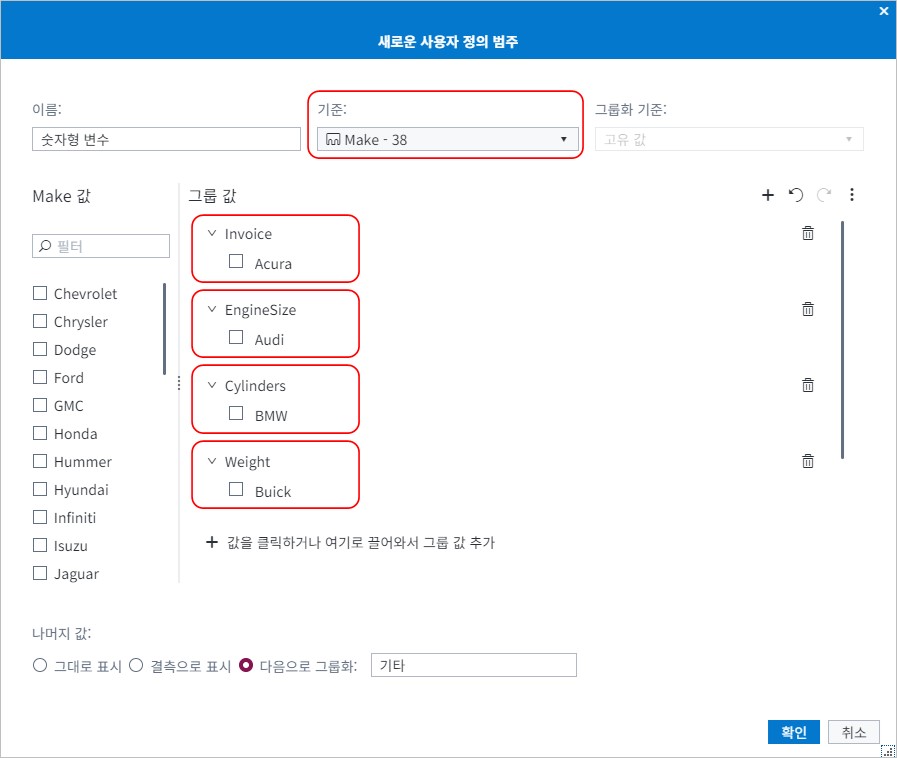Viewport: 897px width, 758px height.
Task: Click the plus icon to add group
Action: (x=768, y=195)
